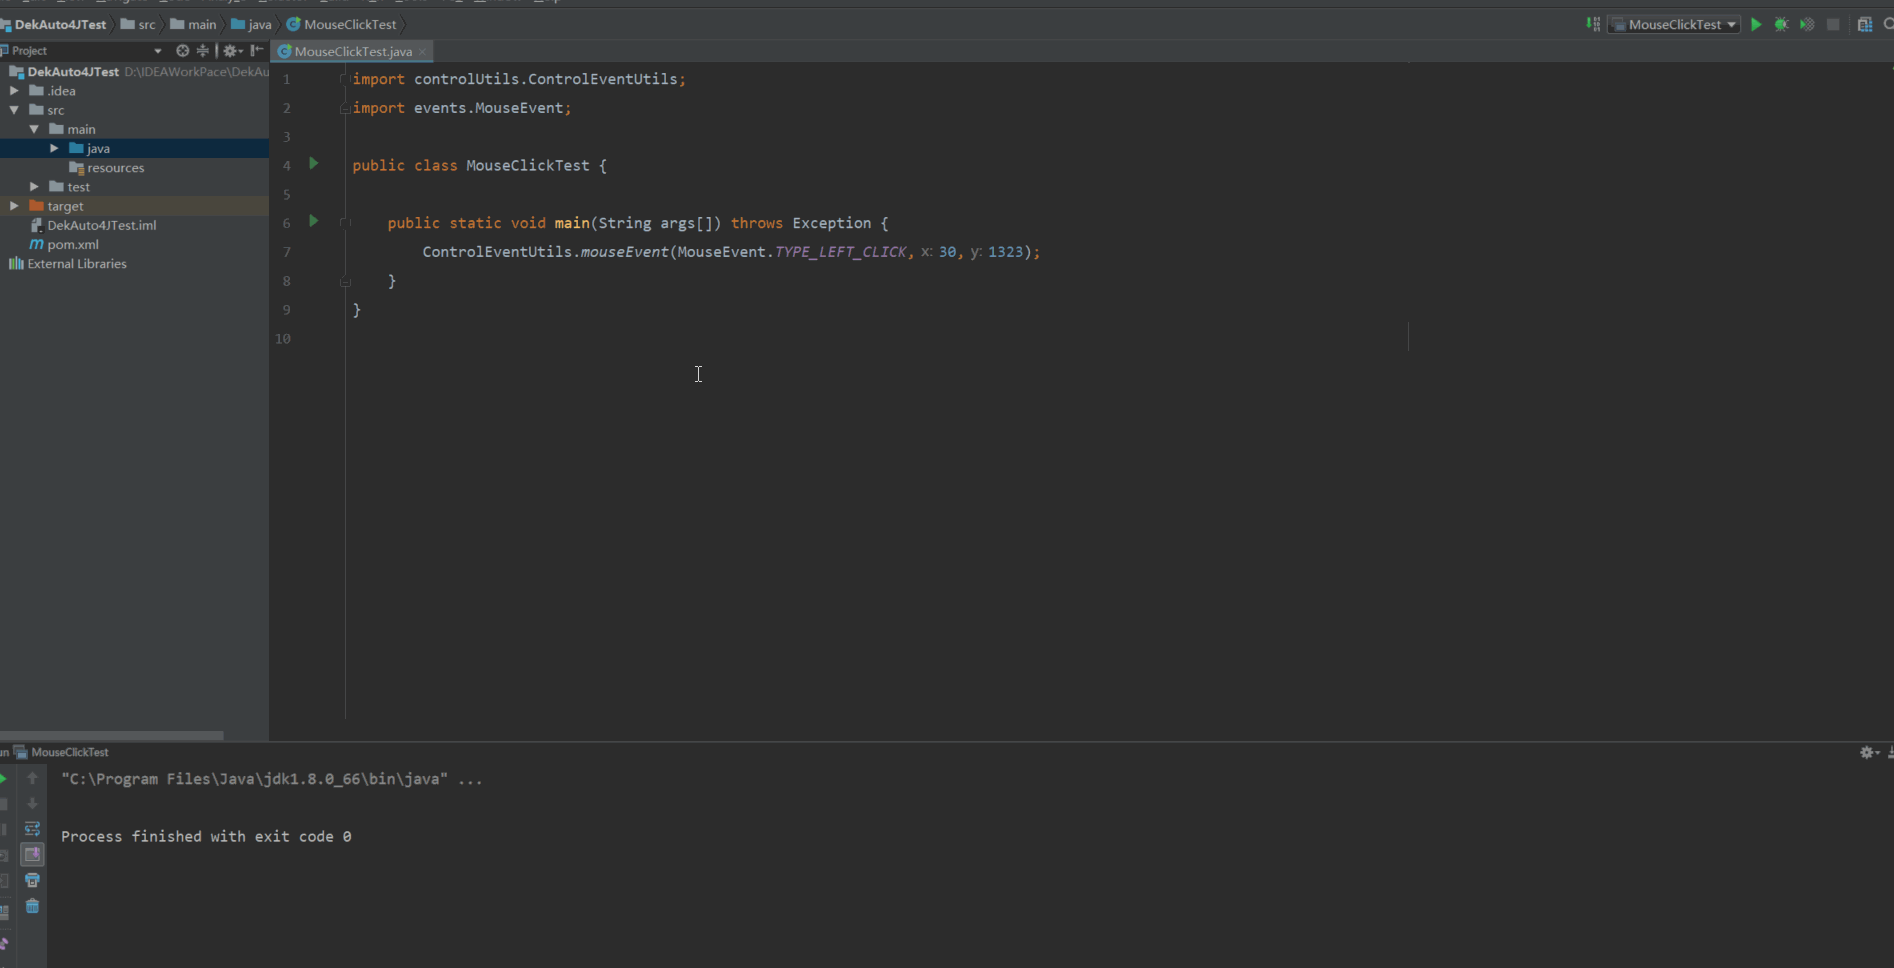Screen dimensions: 1894x968
Task: Select the test folder in tree
Action: coord(78,187)
